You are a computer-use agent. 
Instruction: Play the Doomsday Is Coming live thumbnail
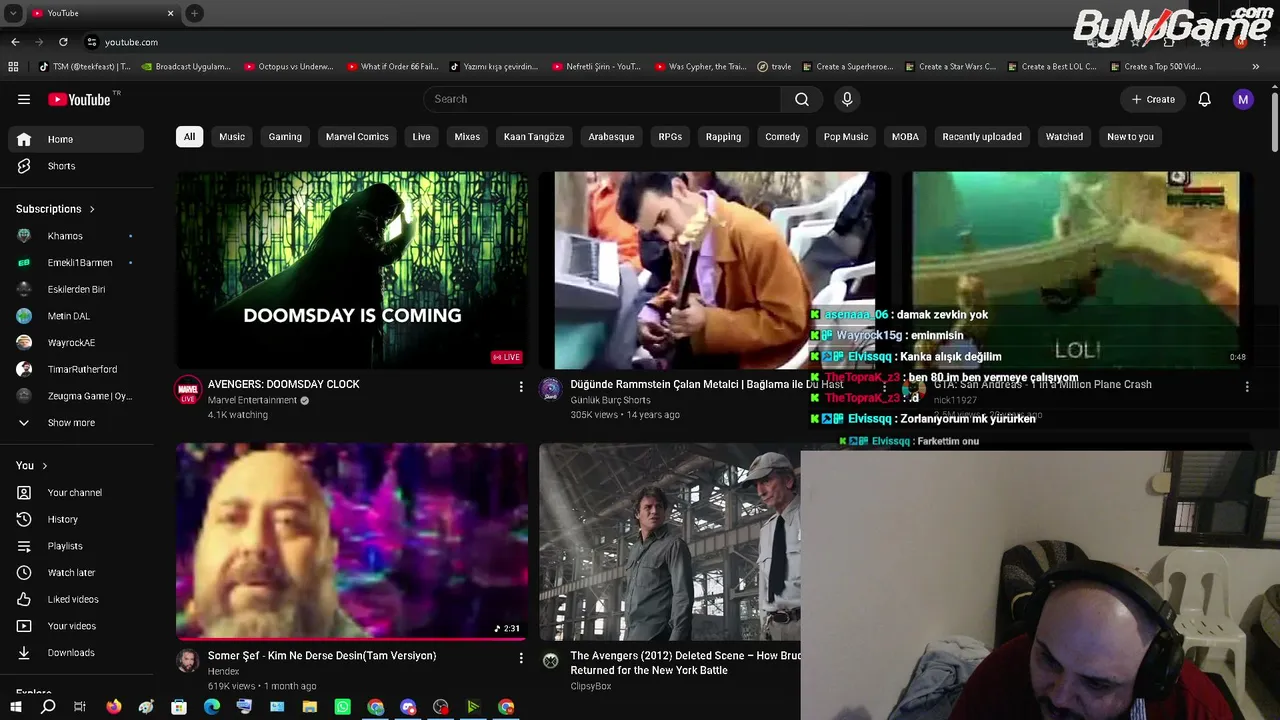tap(352, 270)
